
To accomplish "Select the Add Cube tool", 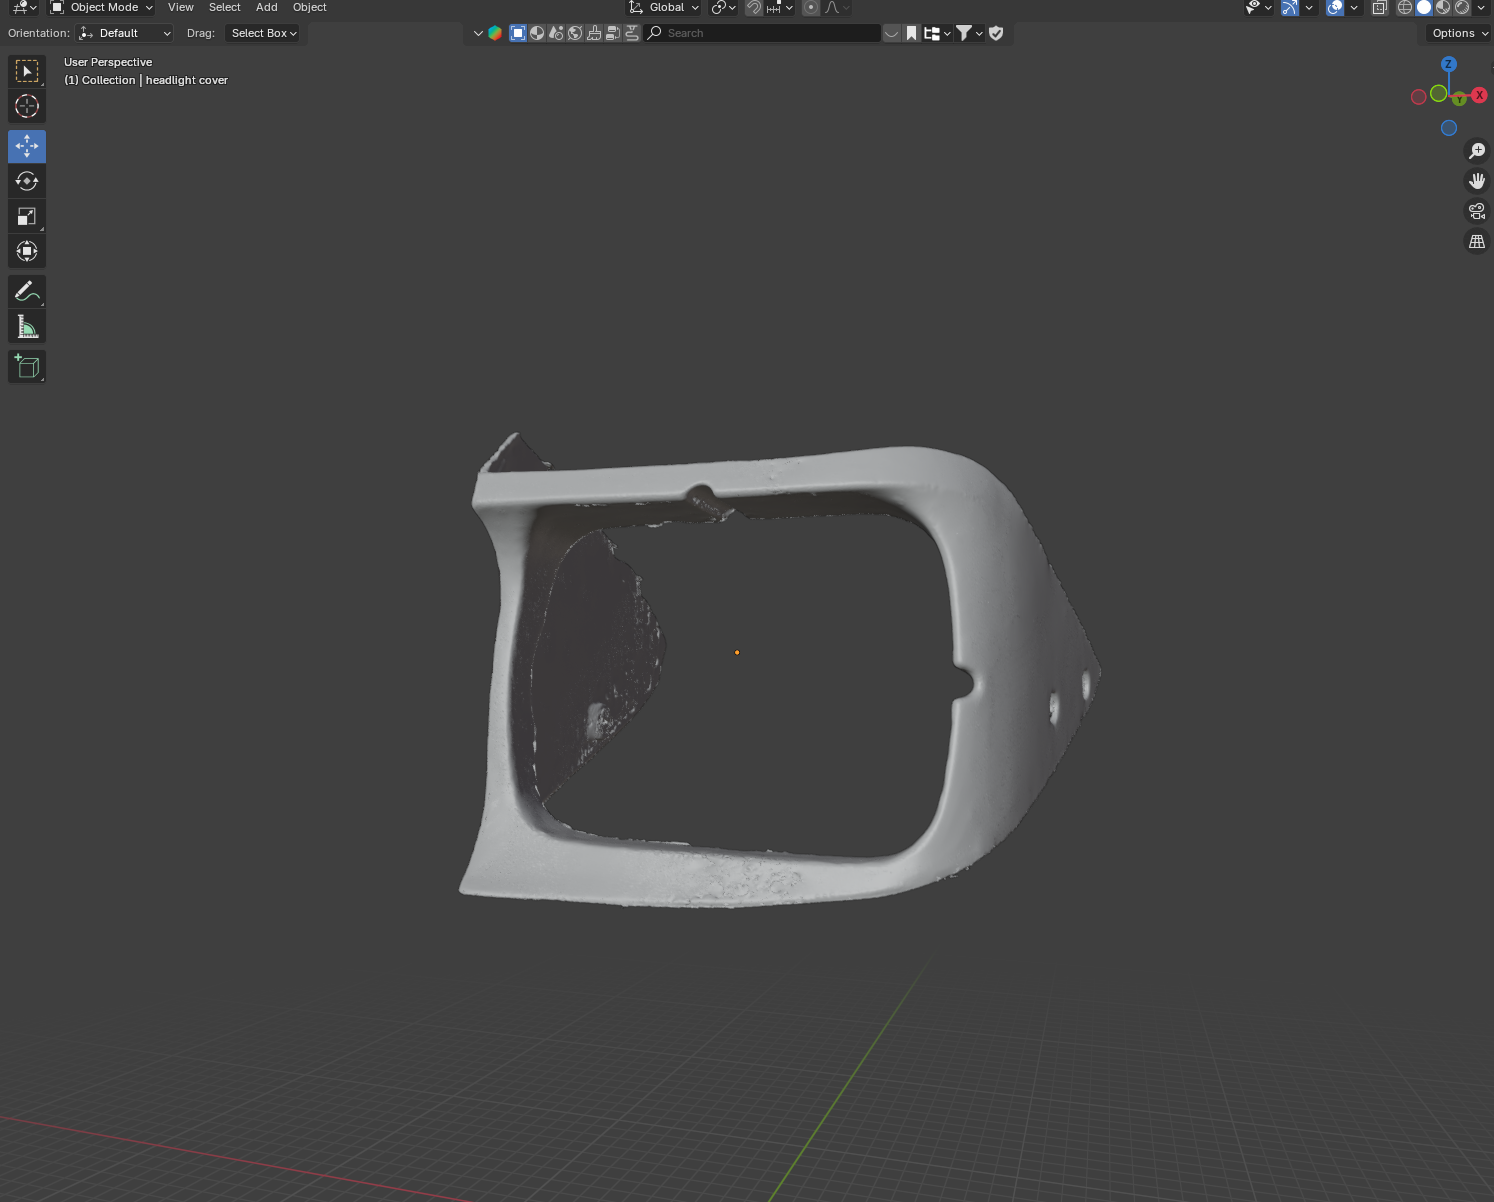I will coord(27,366).
